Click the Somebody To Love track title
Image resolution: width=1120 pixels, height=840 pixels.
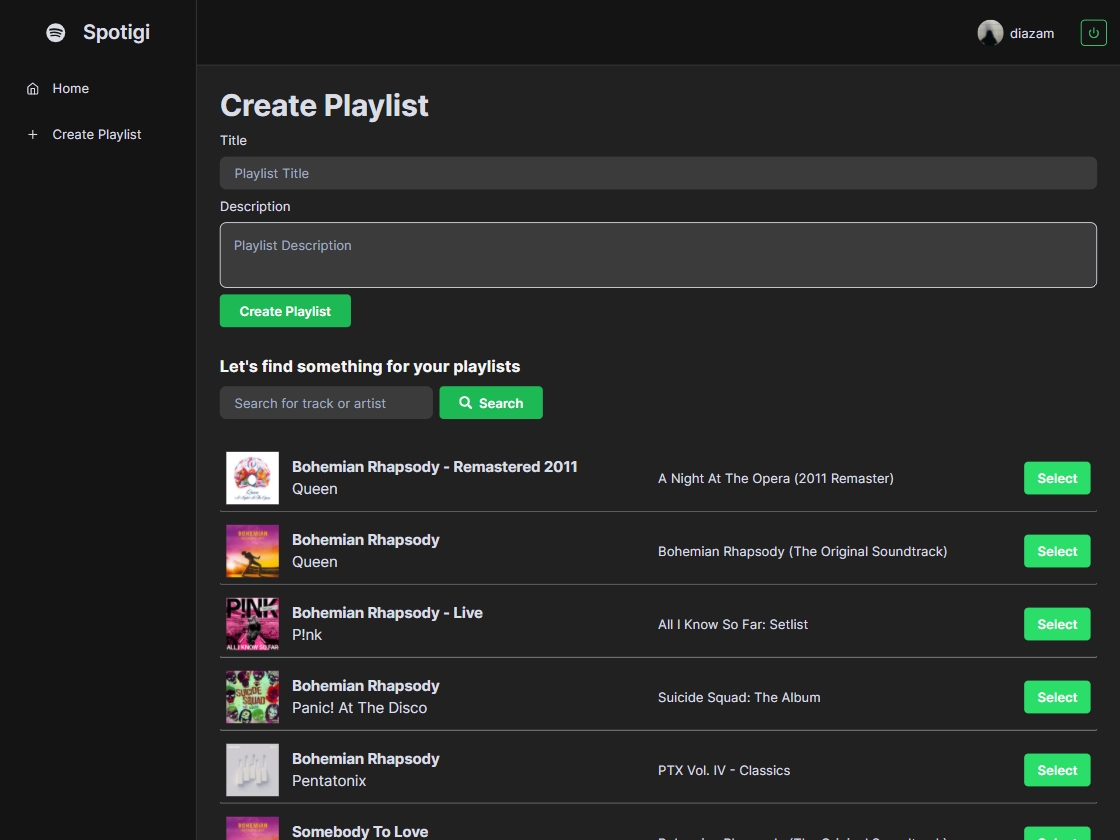pyautogui.click(x=360, y=831)
